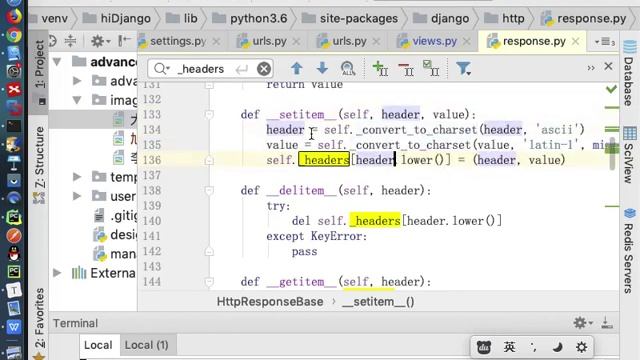The height and width of the screenshot is (360, 640).
Task: Collapse the advanc root project folder
Action: (57, 62)
